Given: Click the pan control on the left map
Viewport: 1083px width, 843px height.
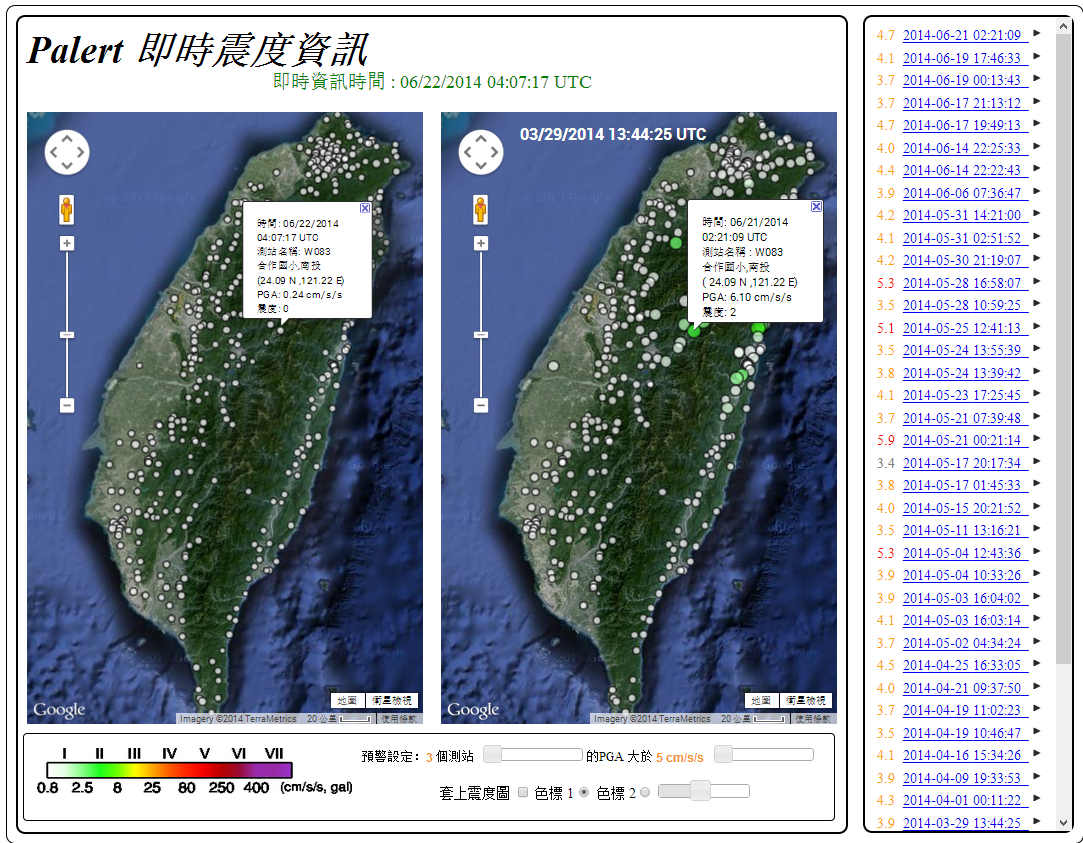Looking at the screenshot, I should click(x=67, y=152).
